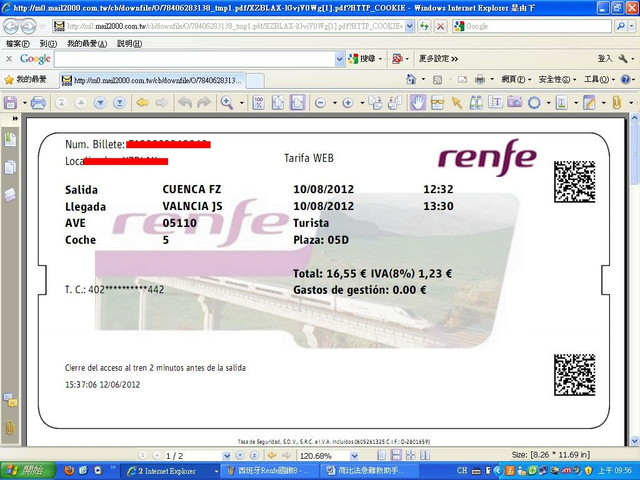Switch to continuous page layout in status bar

click(396, 455)
